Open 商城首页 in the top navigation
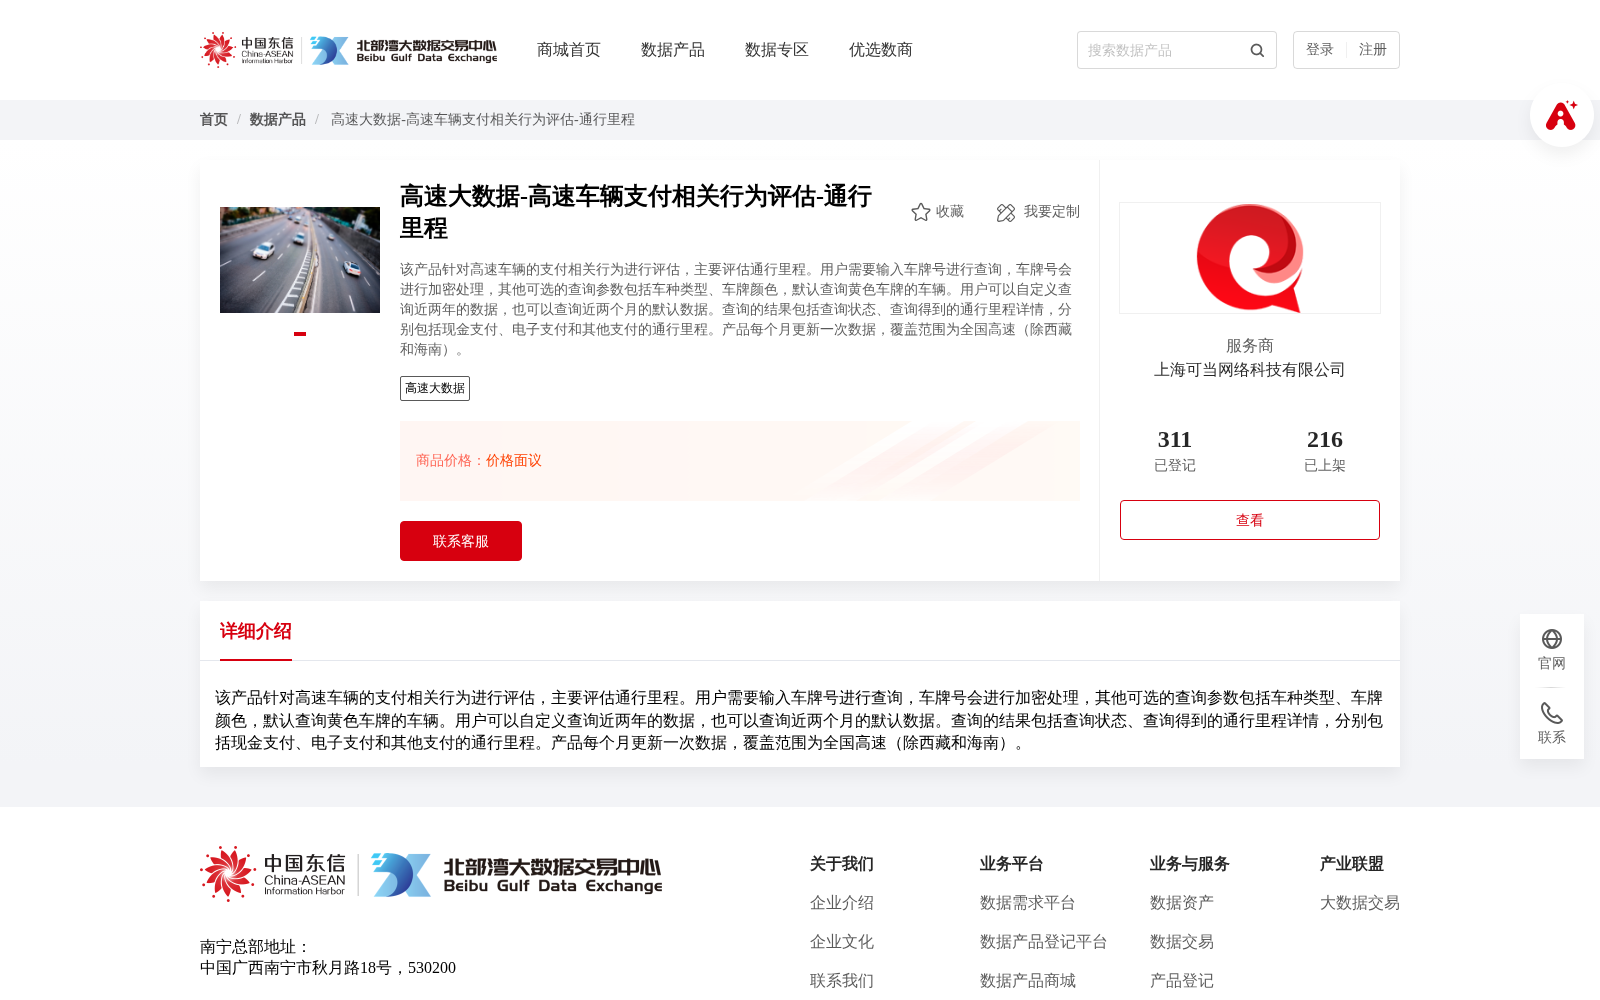The width and height of the screenshot is (1600, 1000). [x=569, y=50]
